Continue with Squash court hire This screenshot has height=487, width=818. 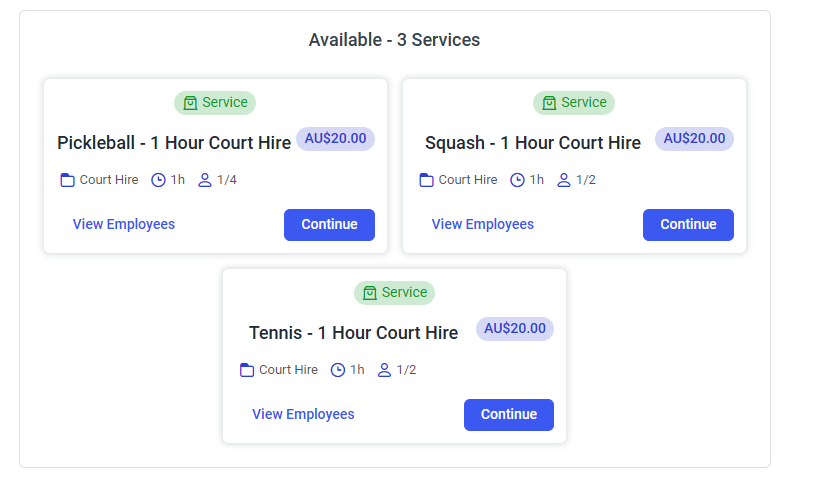[688, 225]
